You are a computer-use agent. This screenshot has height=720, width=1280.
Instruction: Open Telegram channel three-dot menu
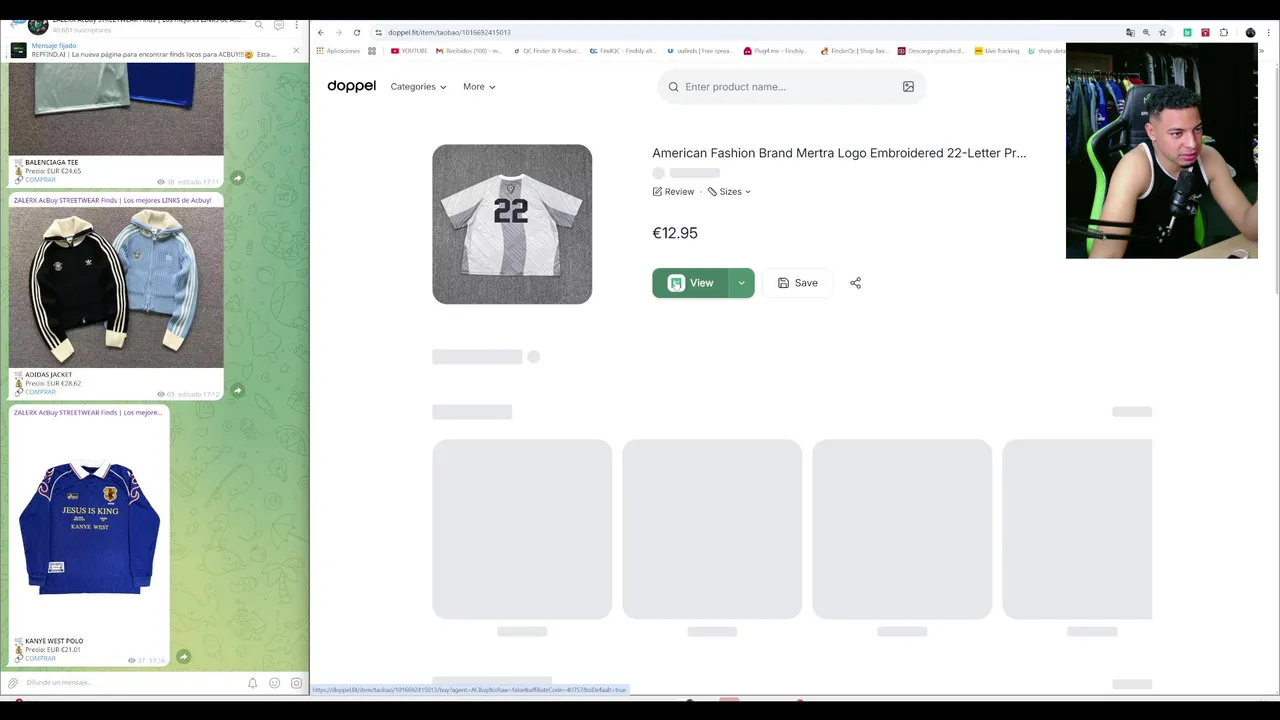(296, 25)
